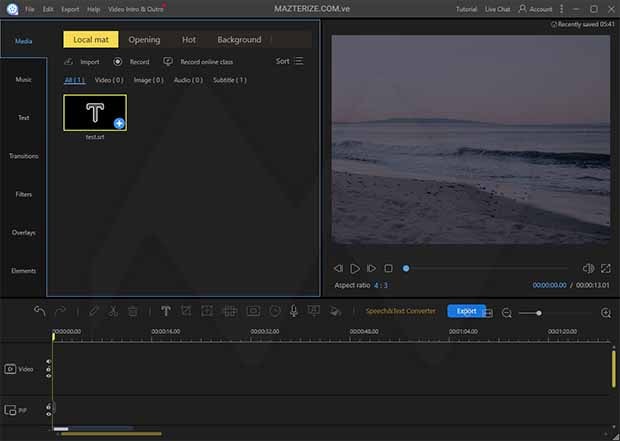620x441 pixels.
Task: Click the undo arrow in timeline toolbar
Action: (x=40, y=311)
